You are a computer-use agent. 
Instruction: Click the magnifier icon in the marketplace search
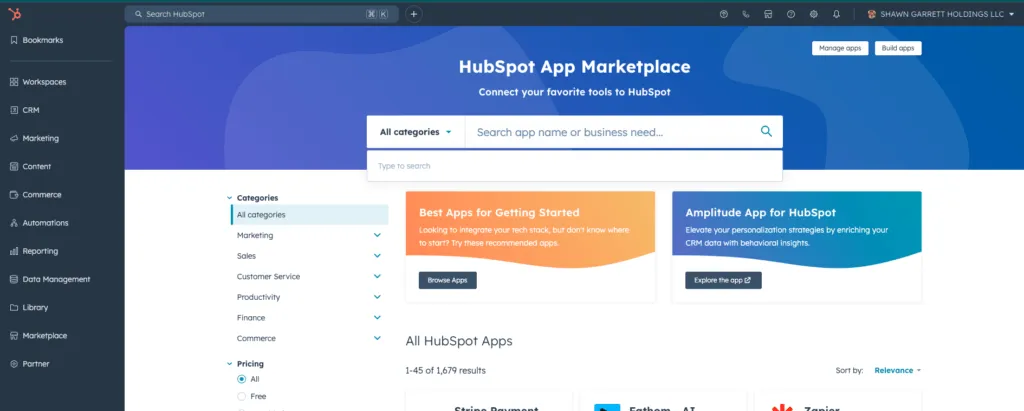[767, 131]
